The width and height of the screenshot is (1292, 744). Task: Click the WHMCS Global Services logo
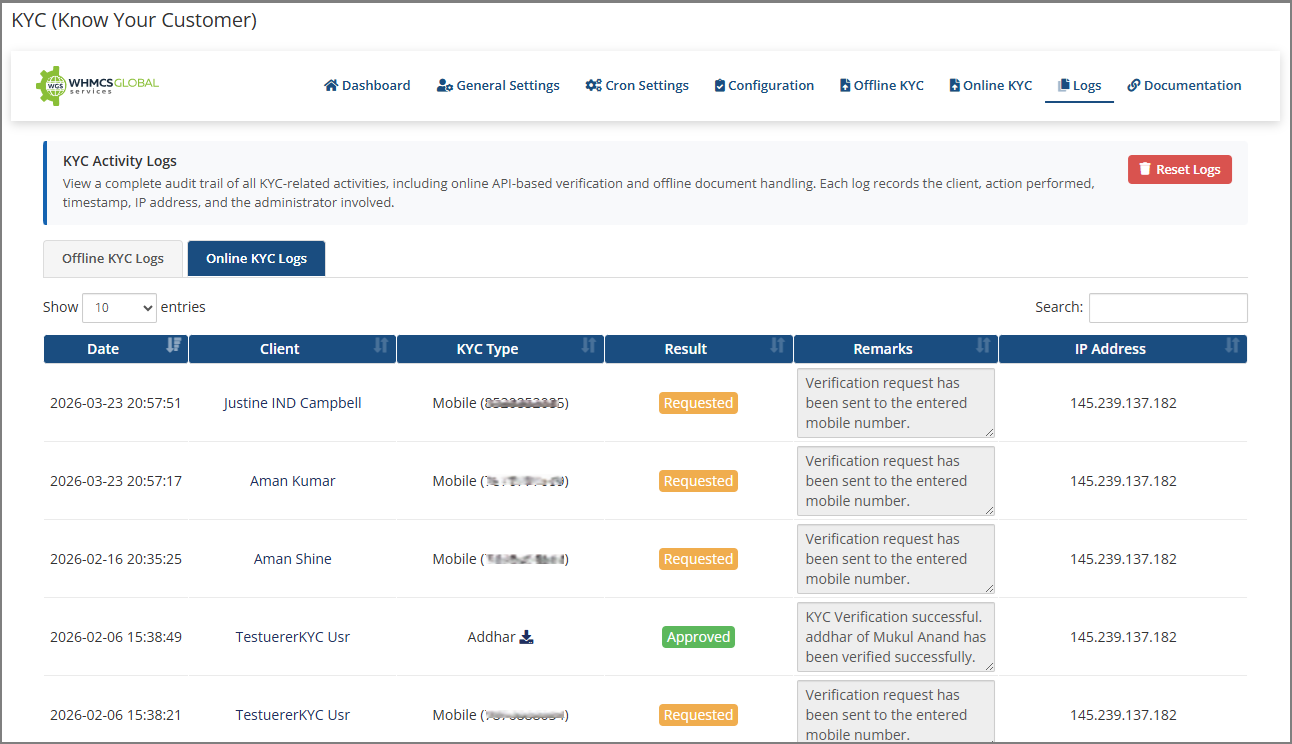[x=98, y=86]
